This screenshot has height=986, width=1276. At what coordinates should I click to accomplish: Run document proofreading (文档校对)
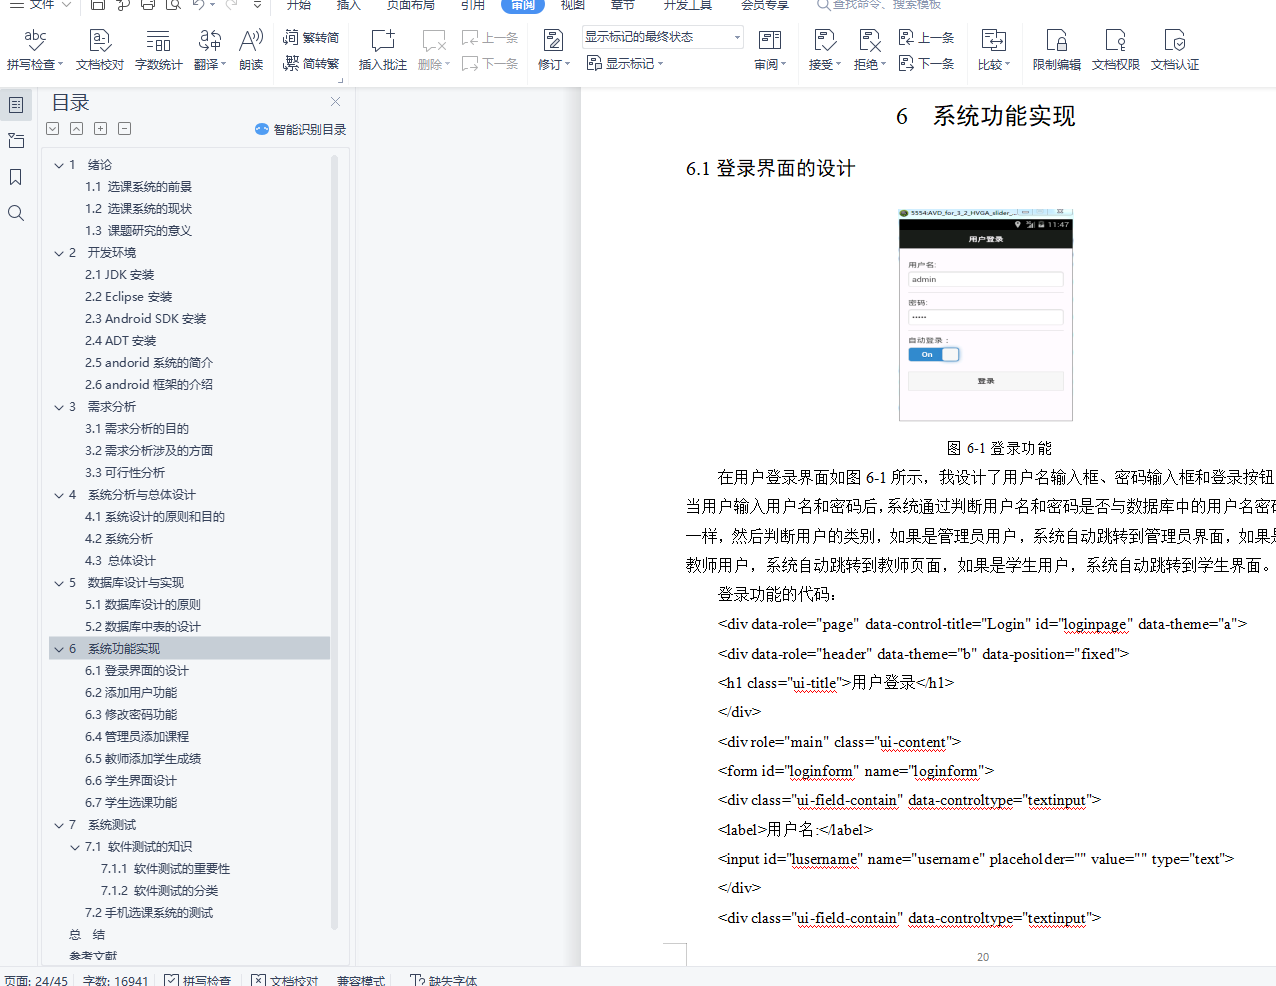point(99,50)
